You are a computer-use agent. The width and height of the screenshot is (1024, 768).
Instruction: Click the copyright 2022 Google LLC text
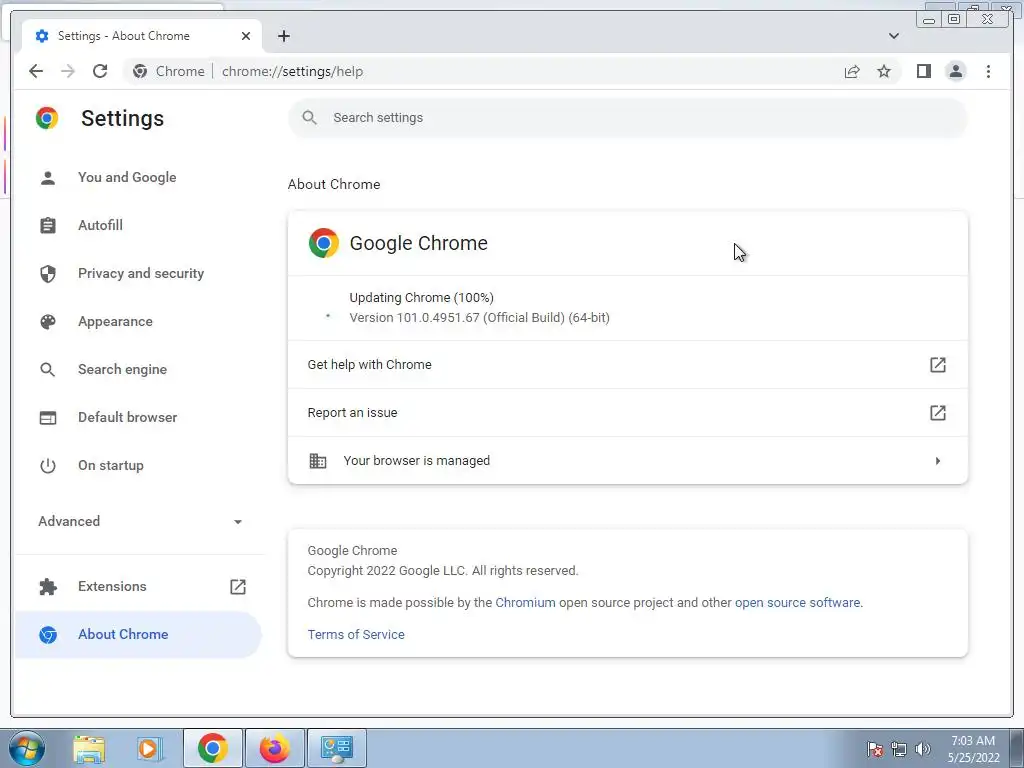pos(443,571)
